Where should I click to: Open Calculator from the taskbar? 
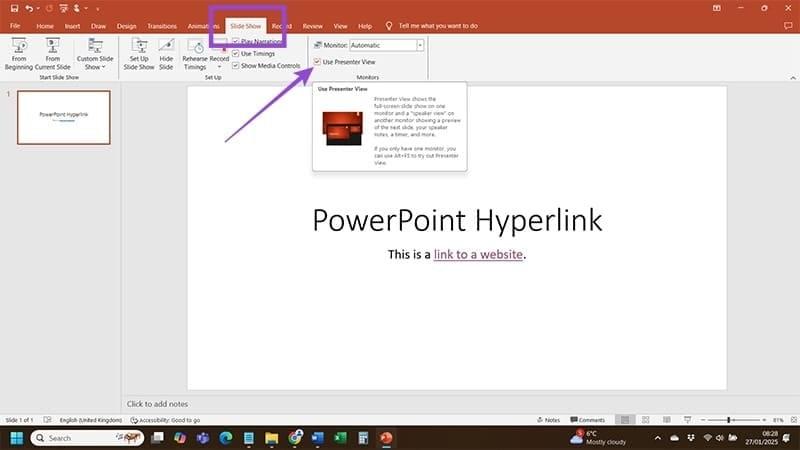[363, 438]
